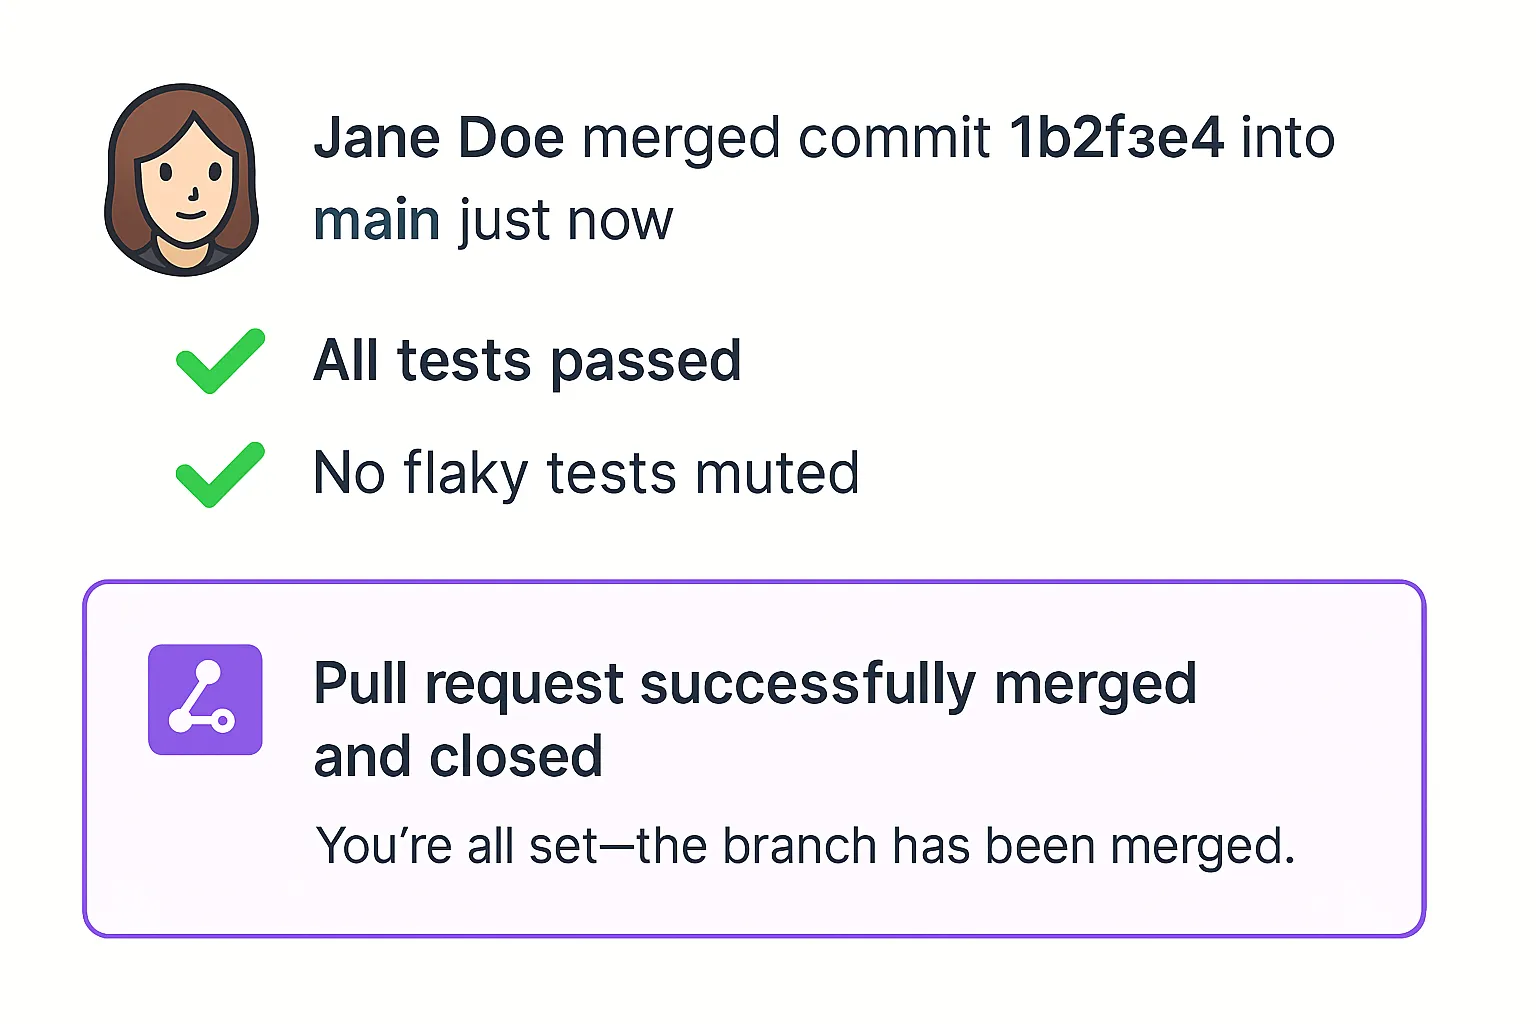Screen dimensions: 1536x1024
Task: Click the purple merge icon
Action: coord(205,699)
